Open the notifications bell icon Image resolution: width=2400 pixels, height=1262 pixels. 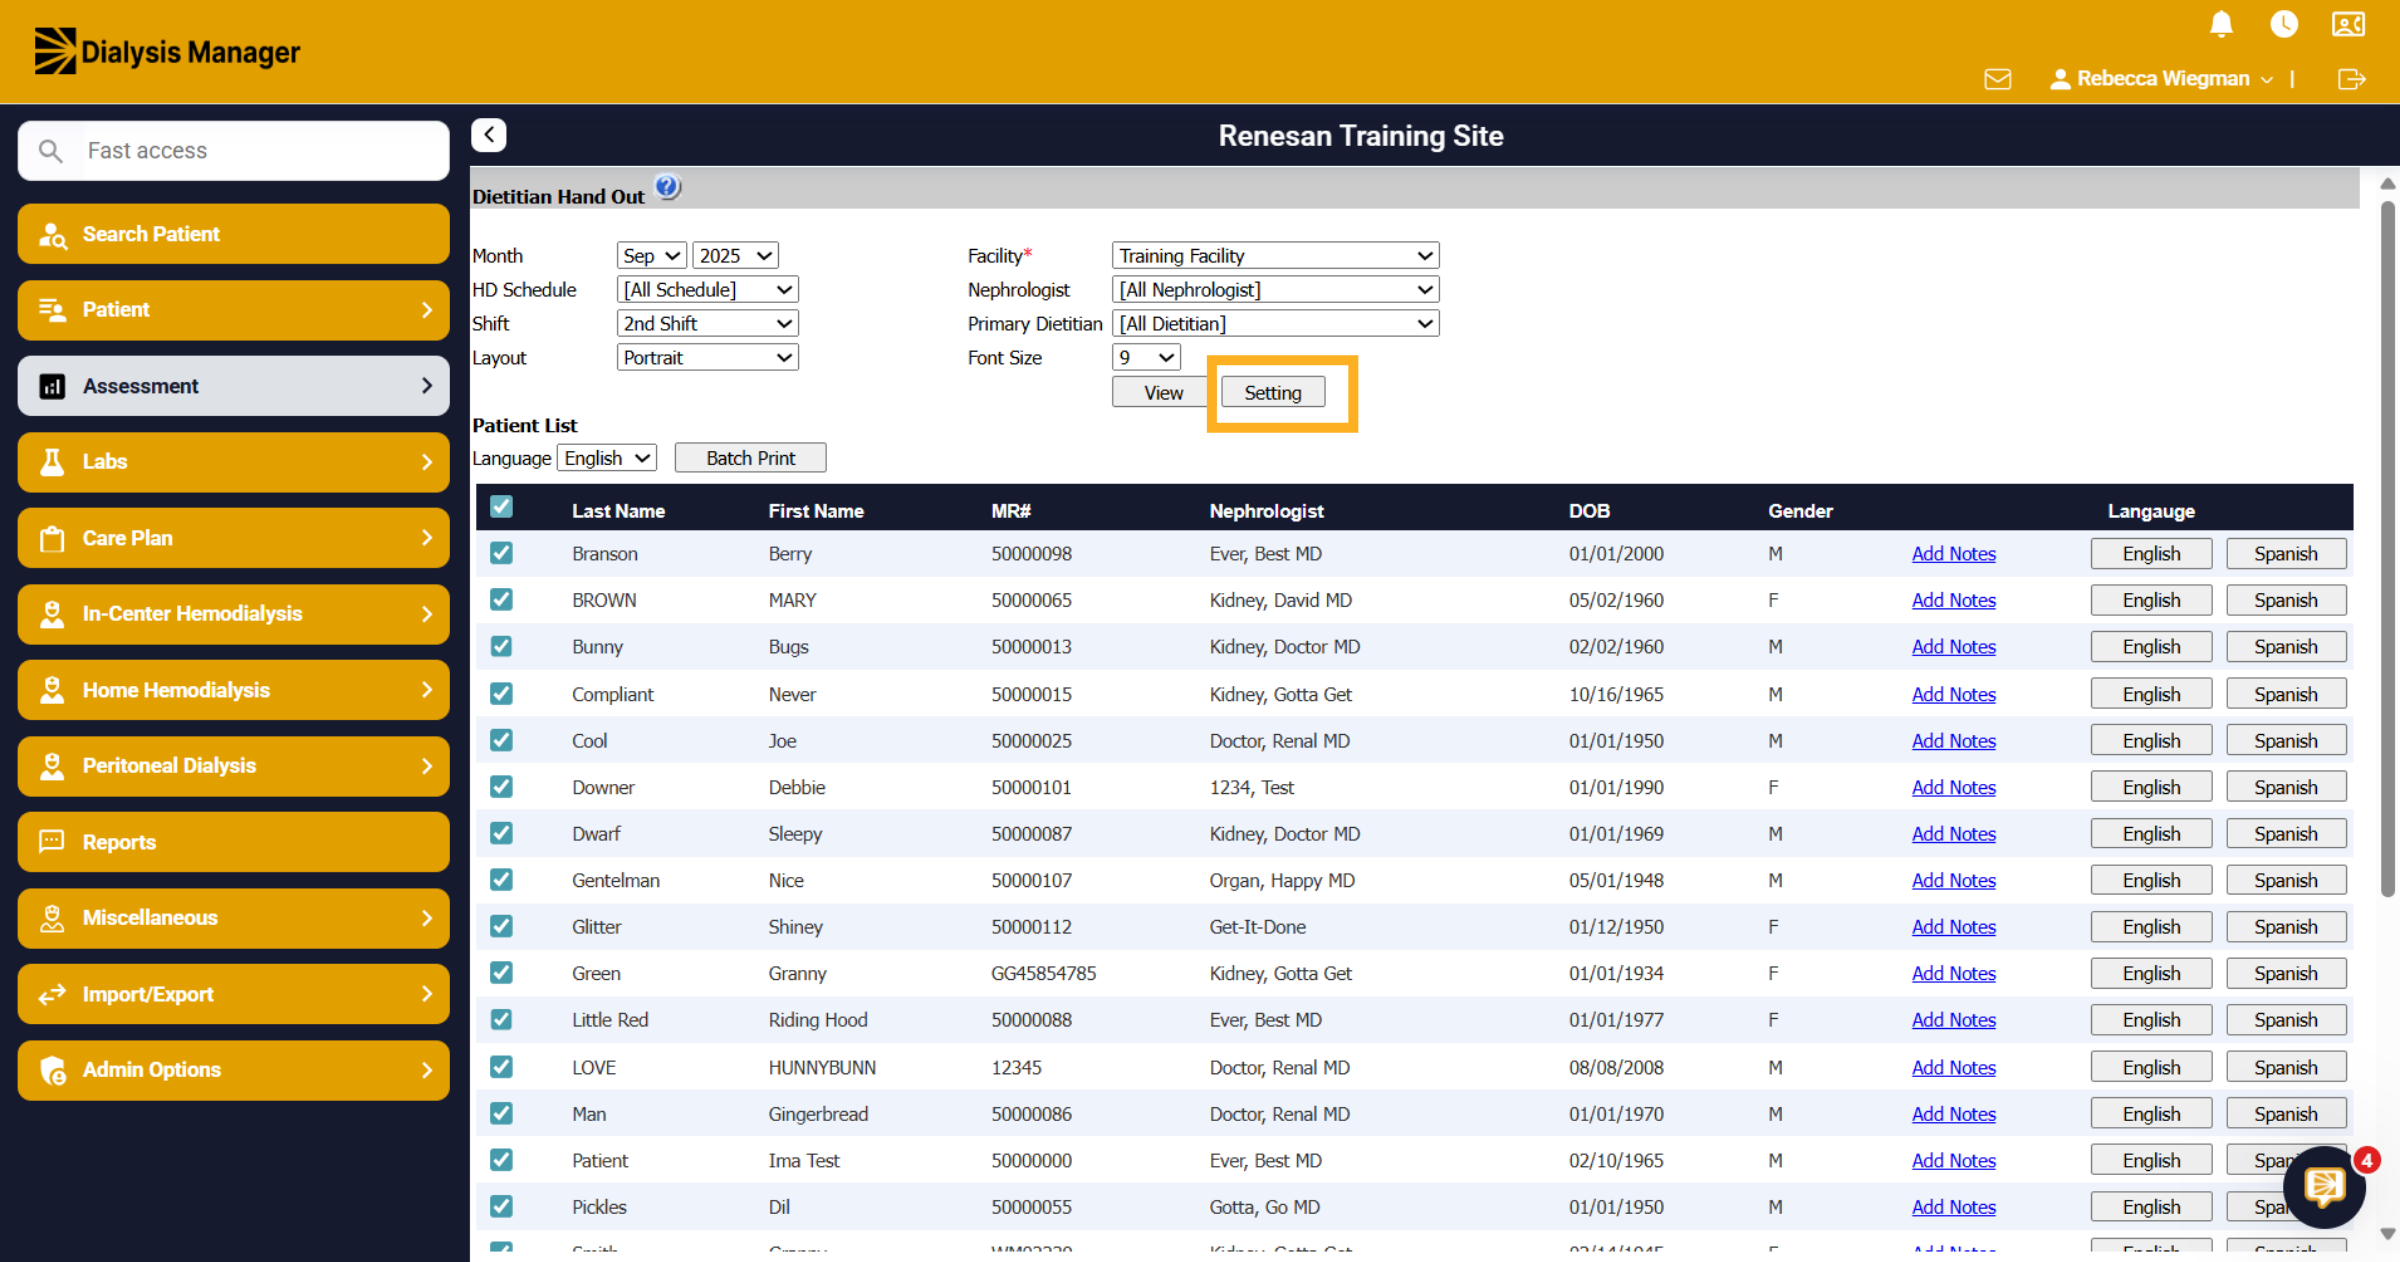pyautogui.click(x=2221, y=24)
